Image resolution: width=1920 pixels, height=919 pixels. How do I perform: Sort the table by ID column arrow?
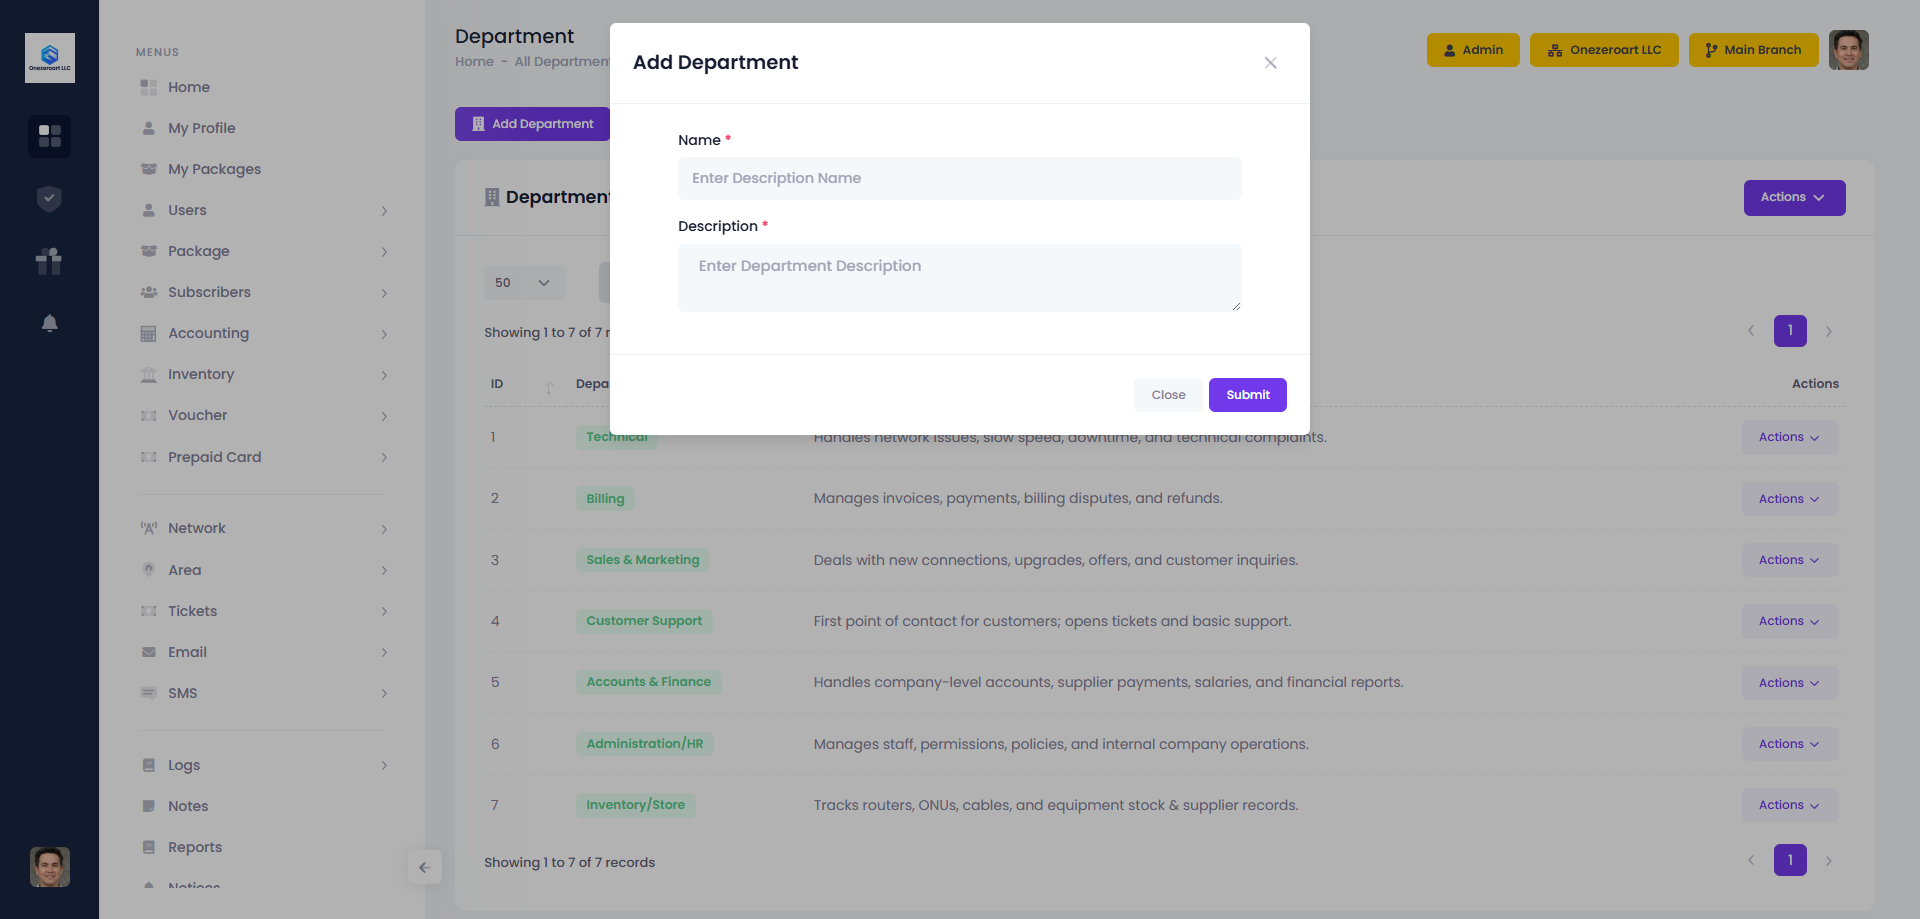548,385
